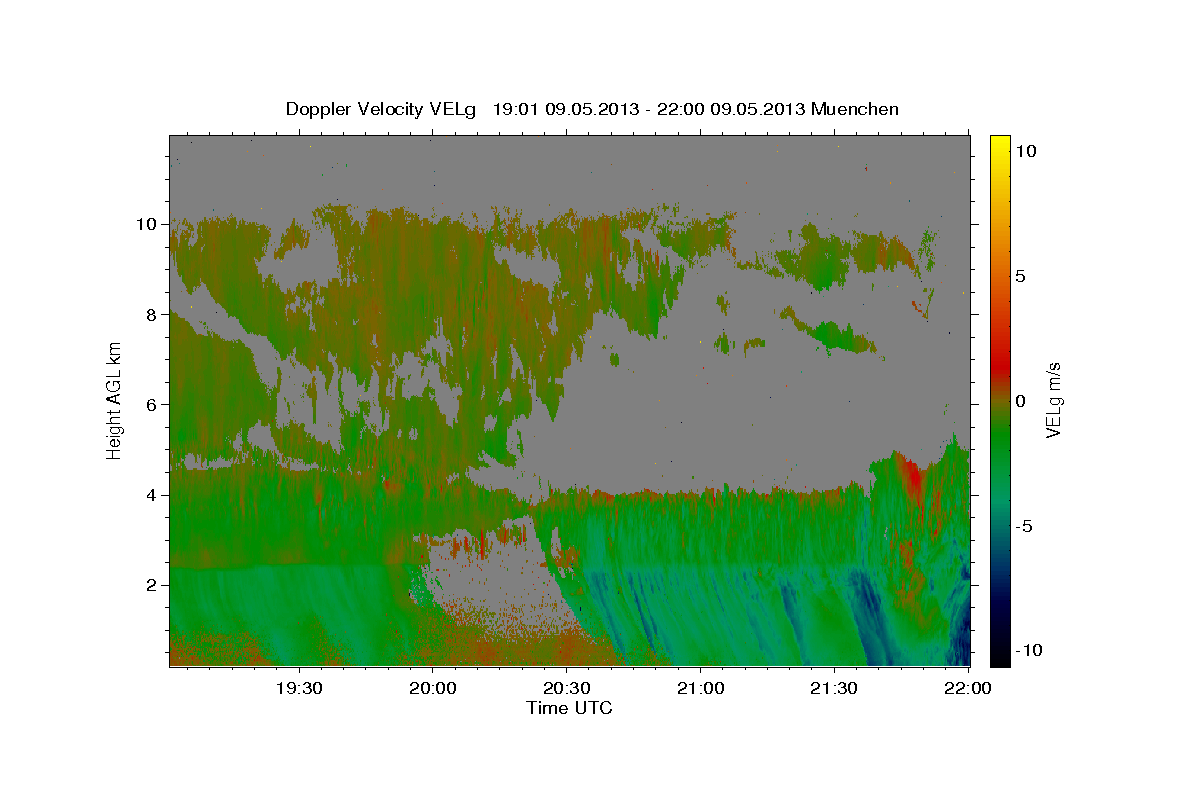Click the colorbar label '0'

(1020, 401)
